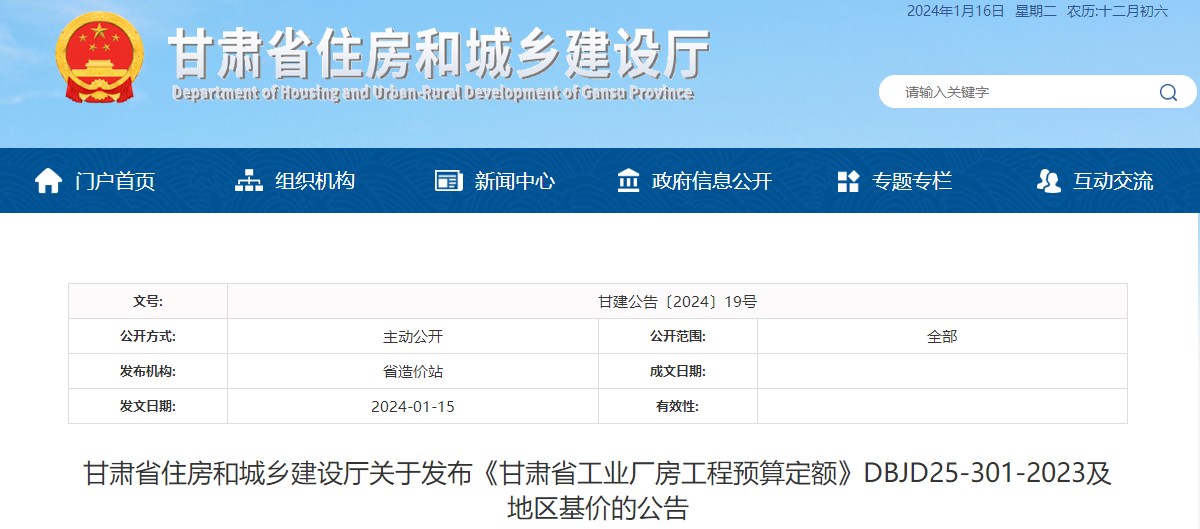
Task: Click the building icon beside 政府信息公开
Action: [x=629, y=181]
